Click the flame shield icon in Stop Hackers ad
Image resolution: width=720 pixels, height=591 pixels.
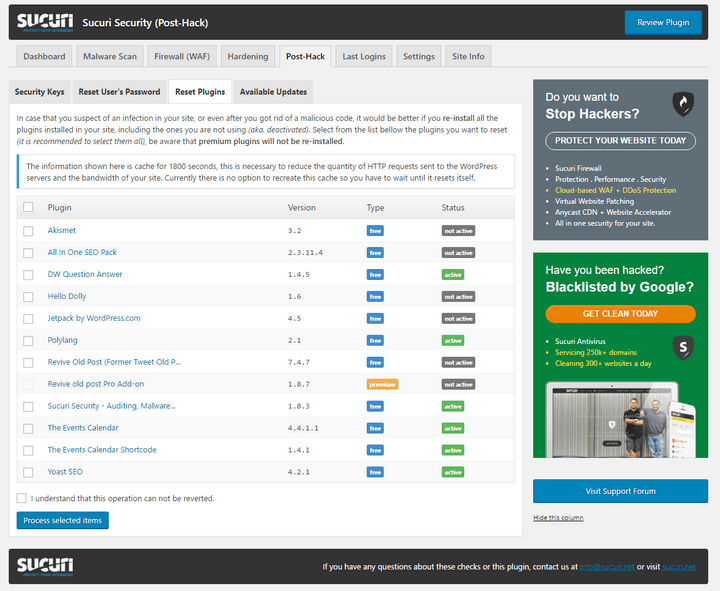(x=683, y=104)
